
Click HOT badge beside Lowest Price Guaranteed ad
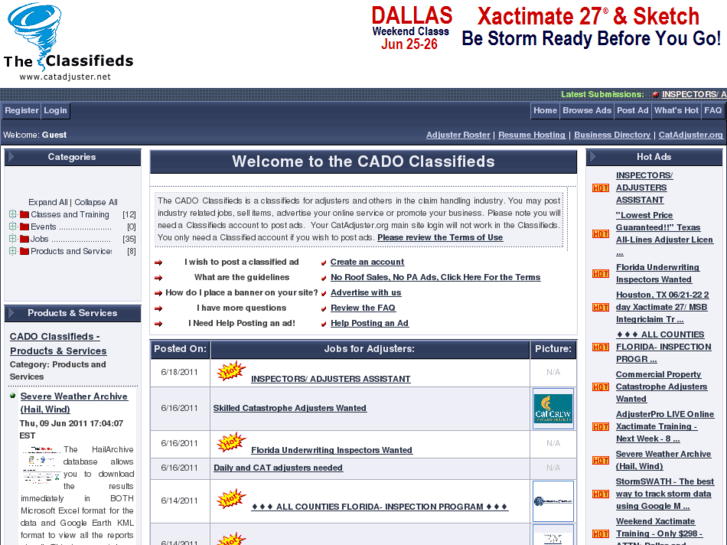pos(600,234)
